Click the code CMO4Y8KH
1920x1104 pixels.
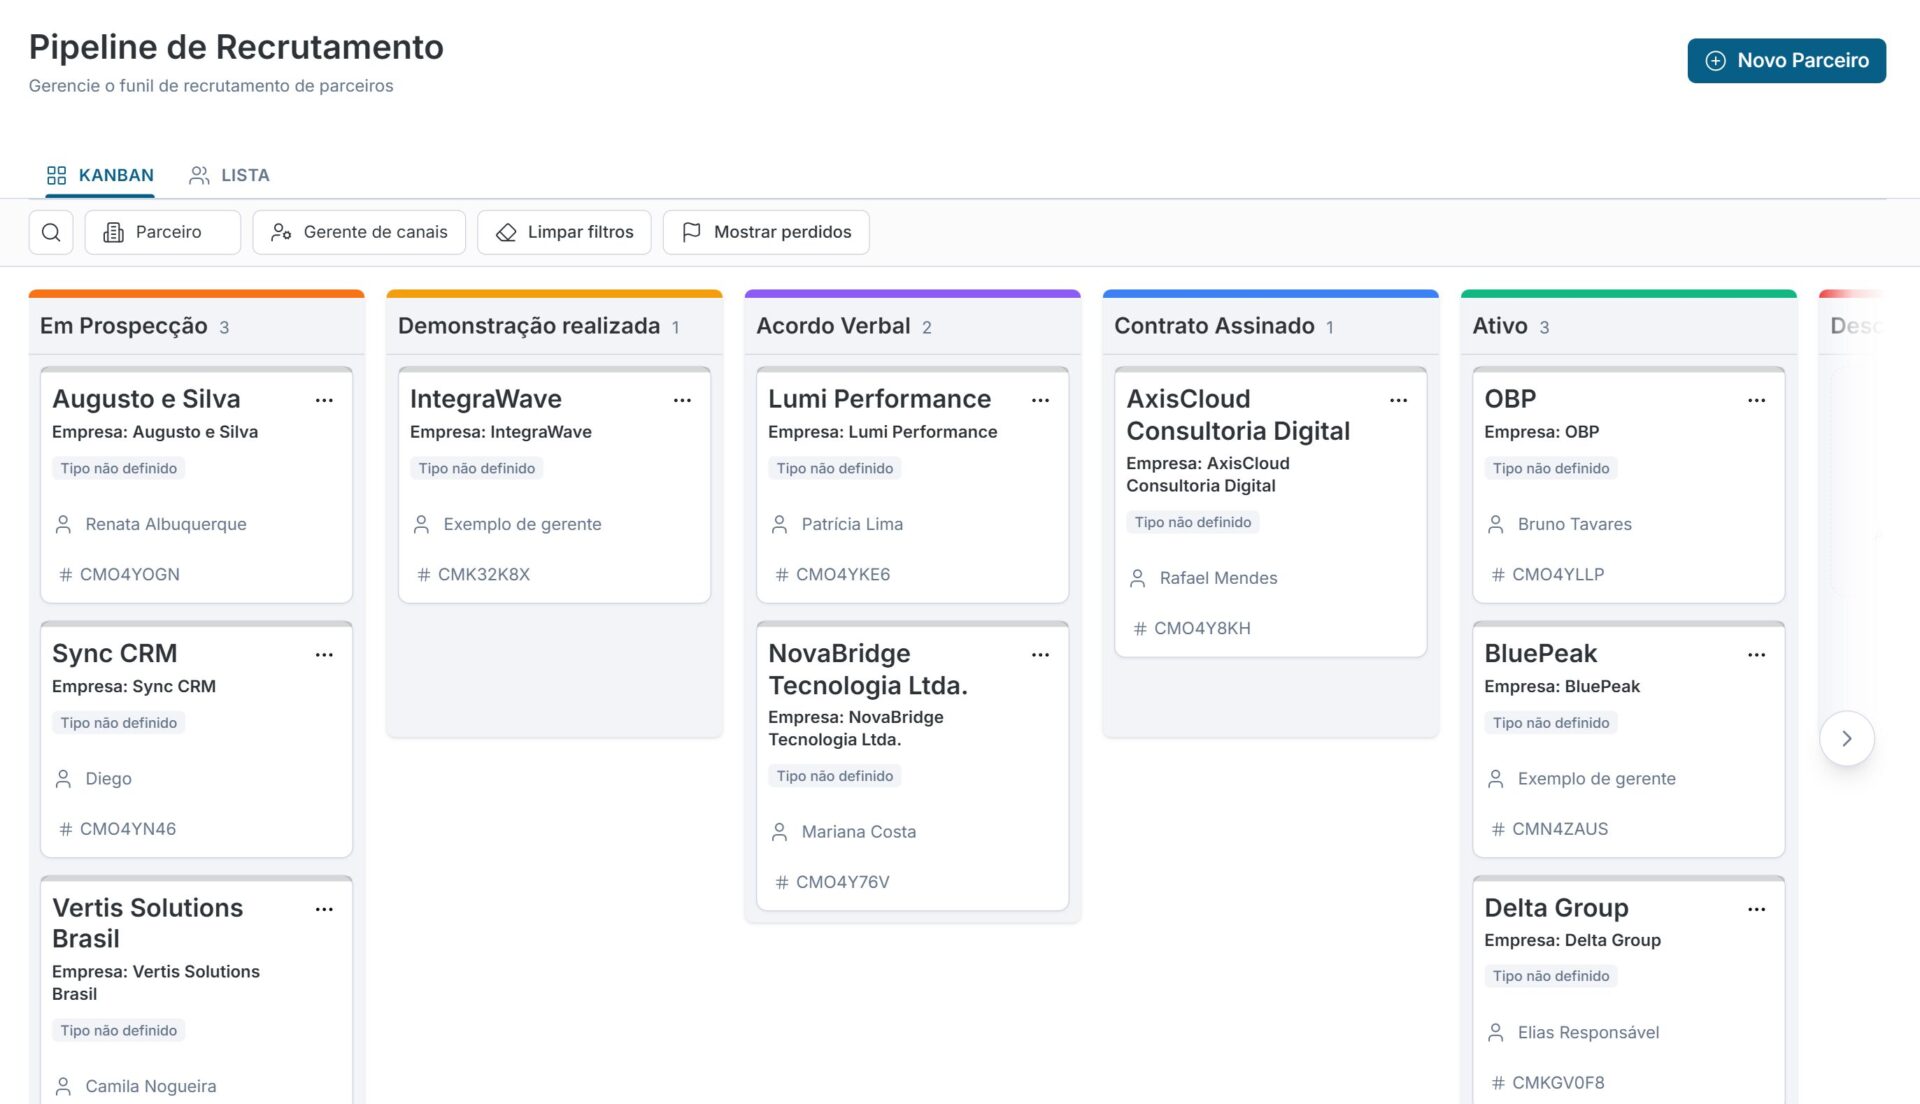tap(1202, 628)
